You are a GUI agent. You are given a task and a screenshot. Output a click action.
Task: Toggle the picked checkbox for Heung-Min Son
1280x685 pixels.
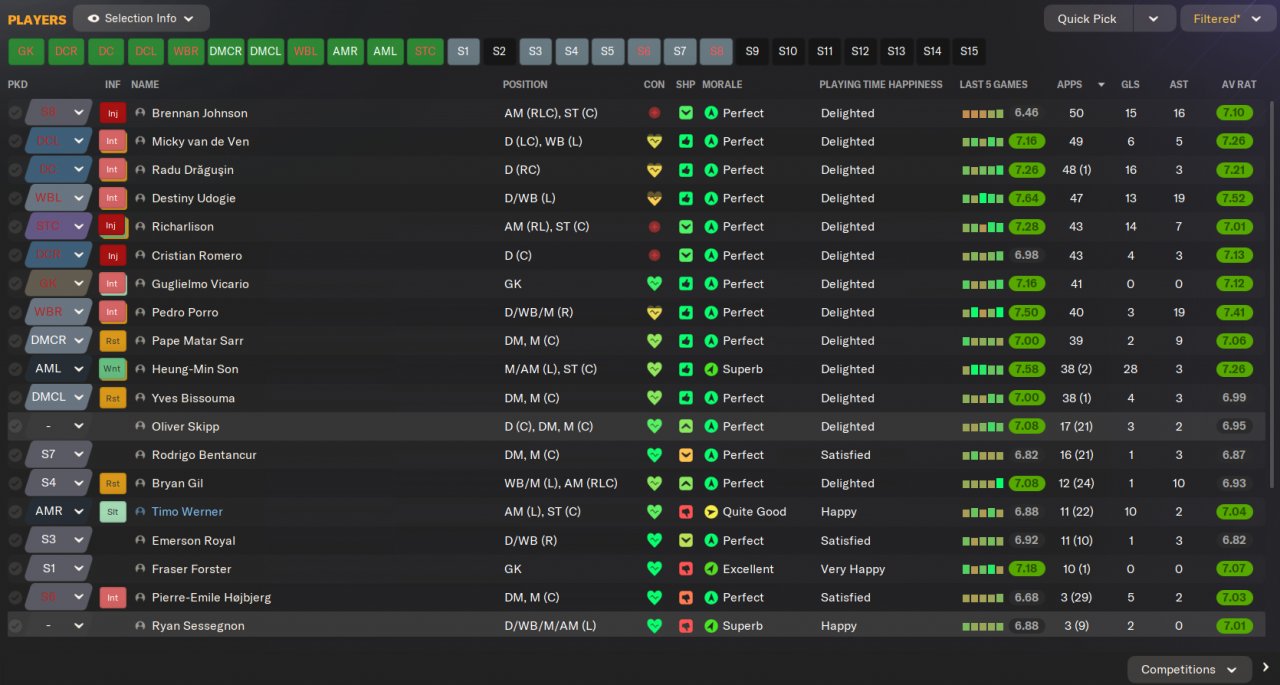click(15, 369)
